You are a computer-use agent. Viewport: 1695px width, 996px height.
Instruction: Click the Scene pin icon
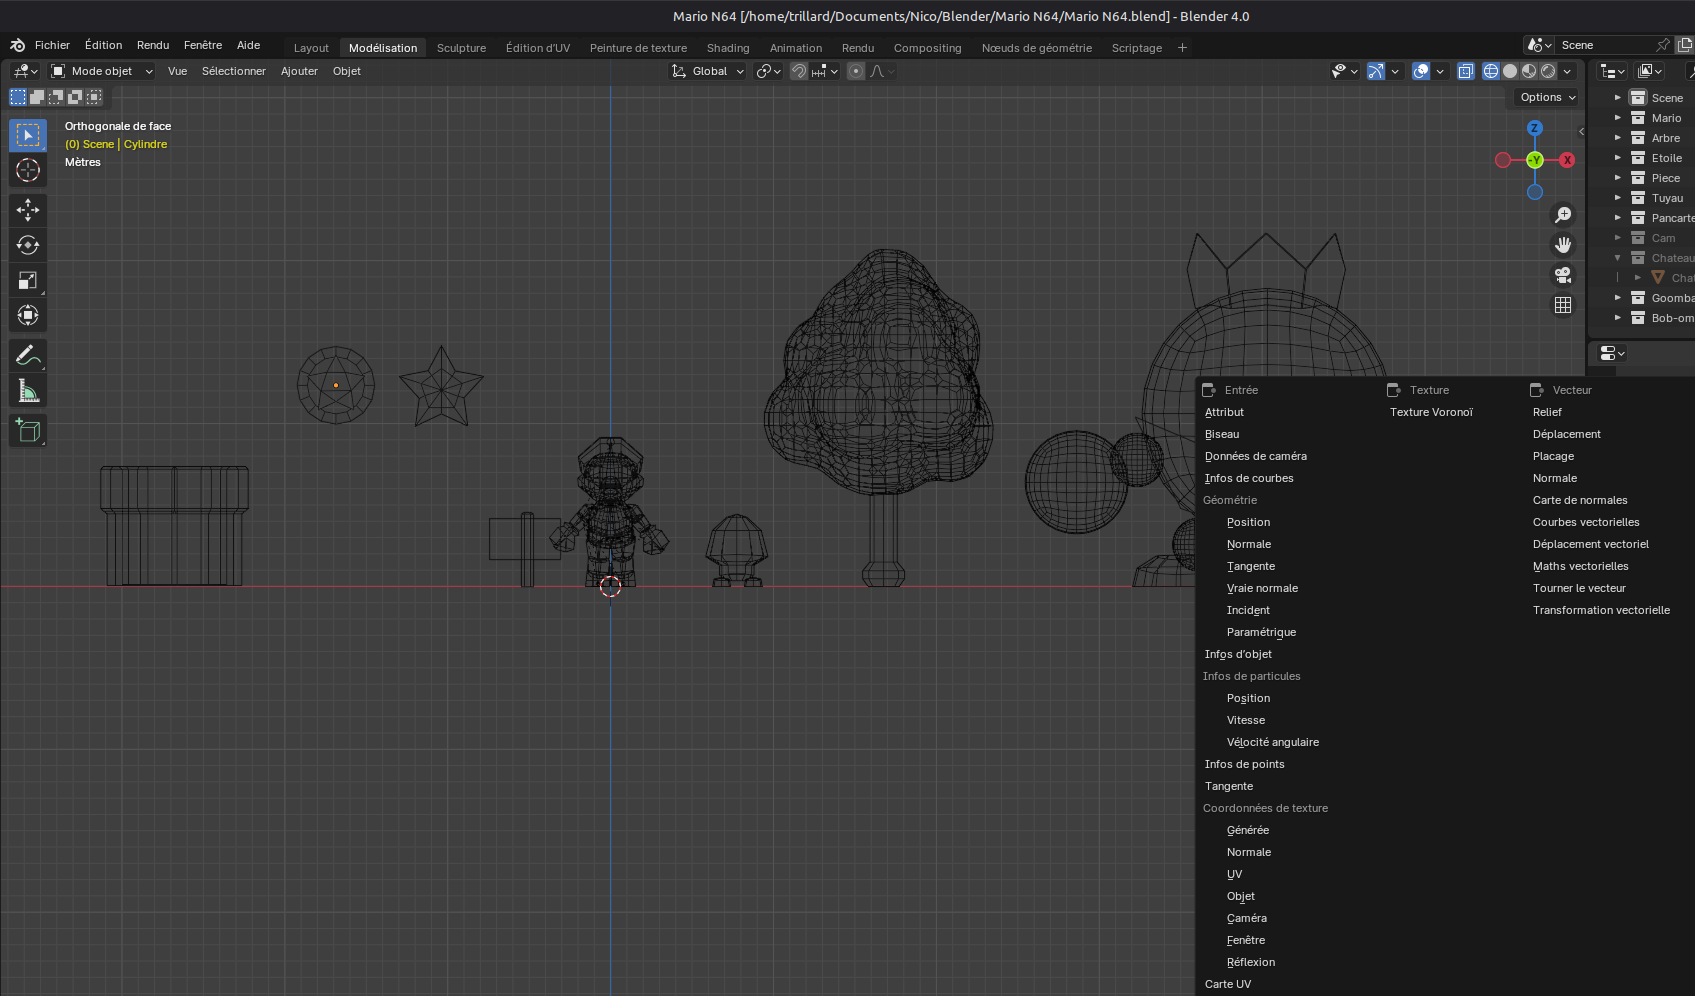click(x=1663, y=45)
